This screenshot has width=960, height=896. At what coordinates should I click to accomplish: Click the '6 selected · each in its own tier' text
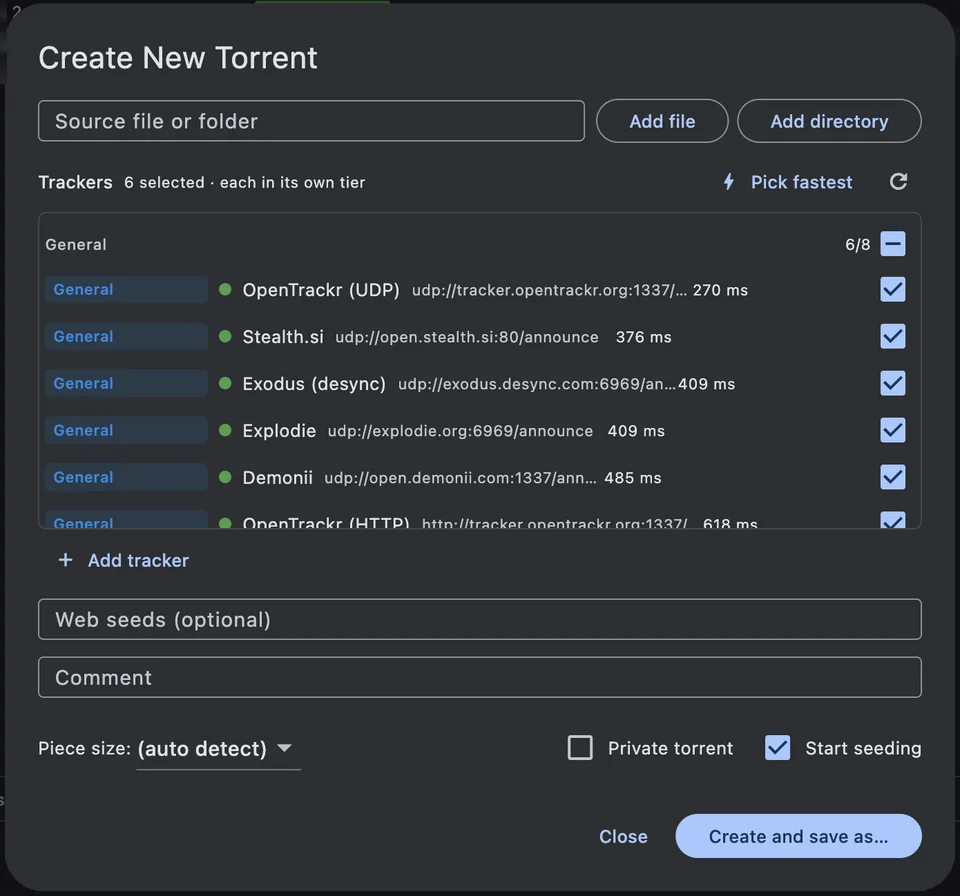244,183
